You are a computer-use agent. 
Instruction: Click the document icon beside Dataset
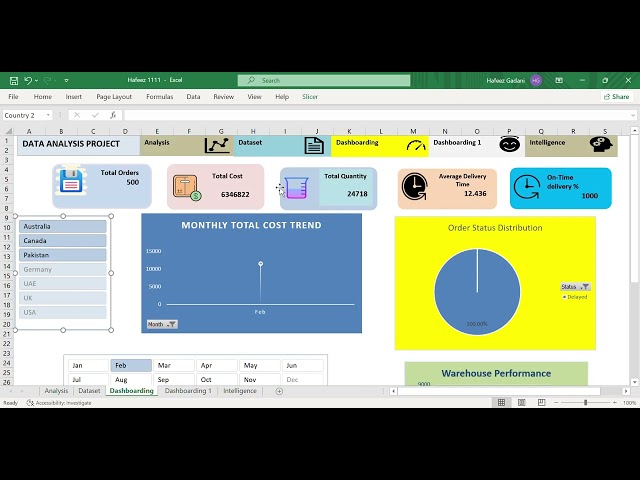314,146
